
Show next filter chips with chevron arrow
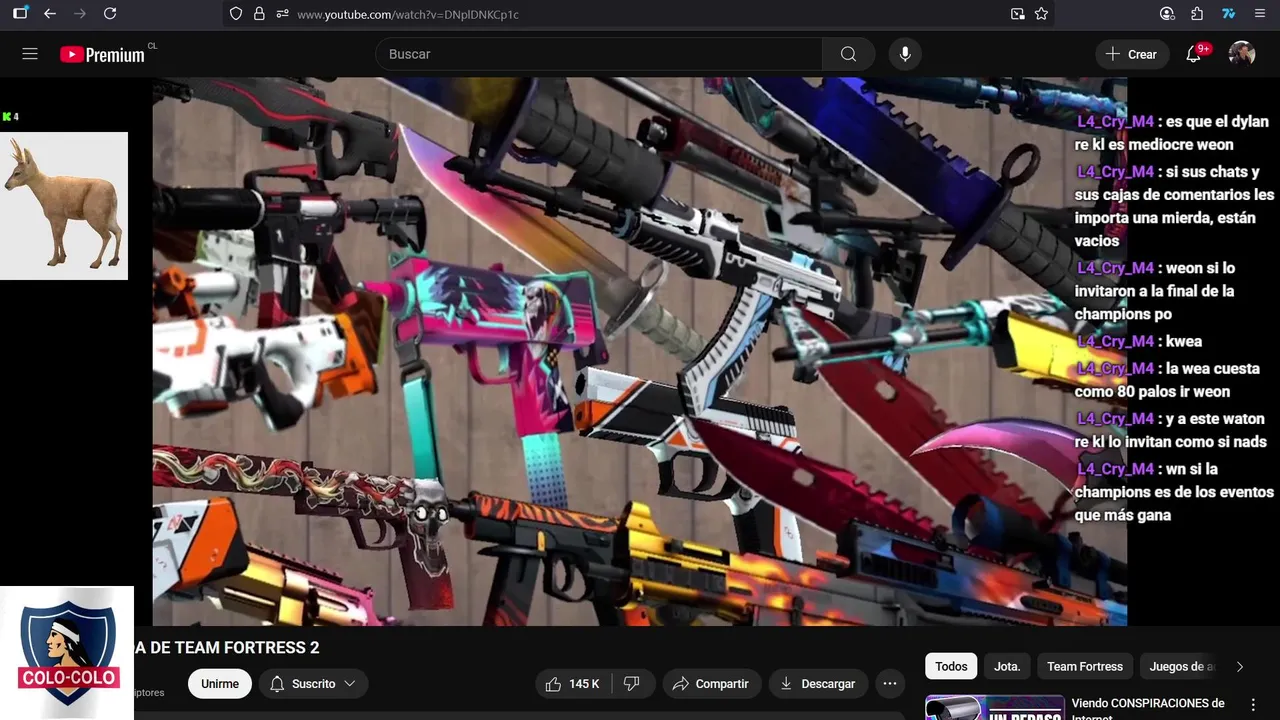pos(1240,666)
